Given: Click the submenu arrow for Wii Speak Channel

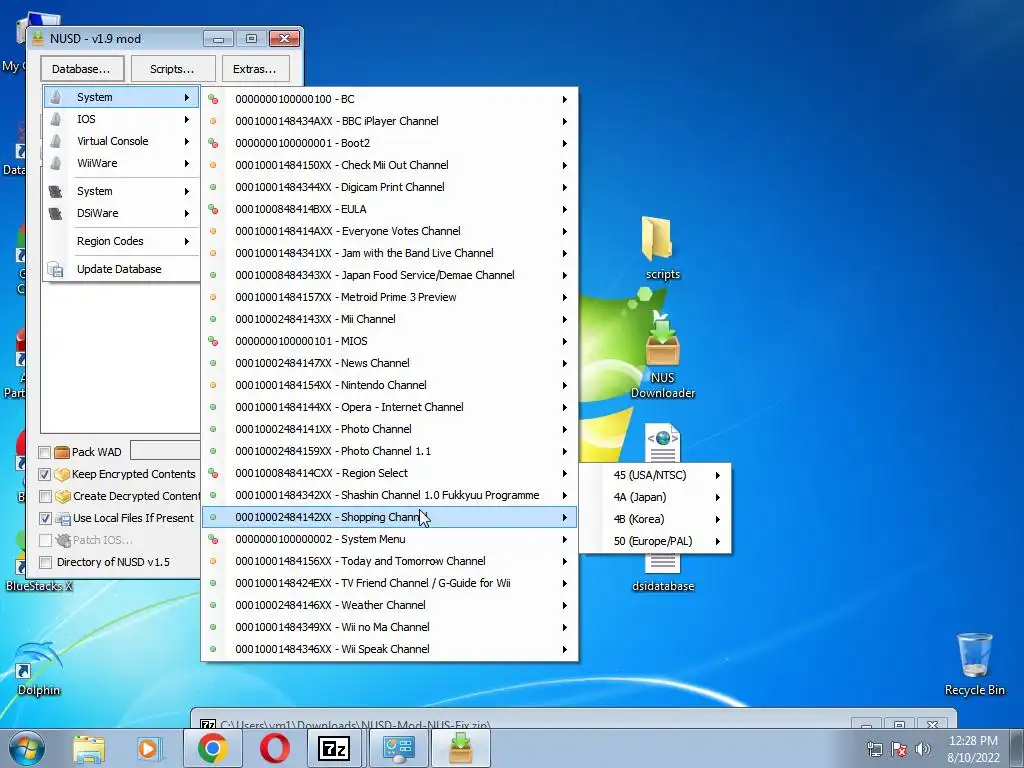Looking at the screenshot, I should 564,649.
